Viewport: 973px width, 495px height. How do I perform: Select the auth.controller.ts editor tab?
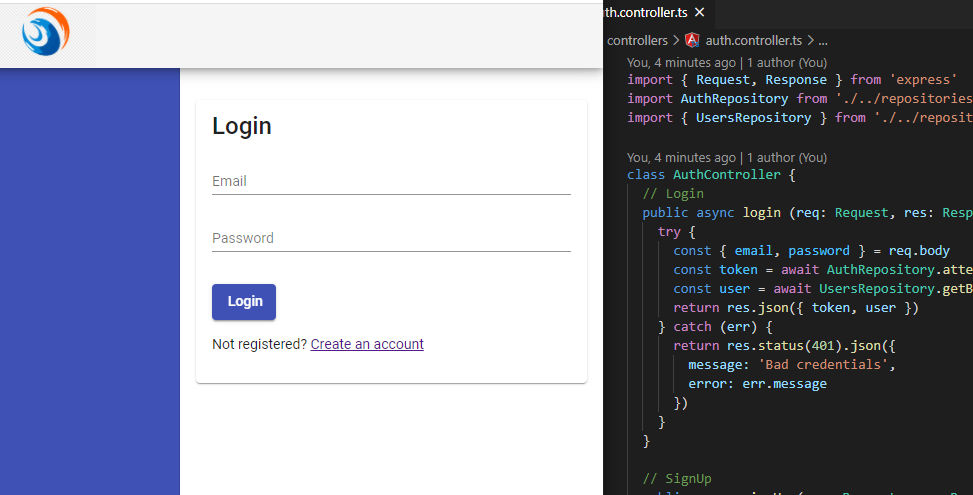point(646,13)
